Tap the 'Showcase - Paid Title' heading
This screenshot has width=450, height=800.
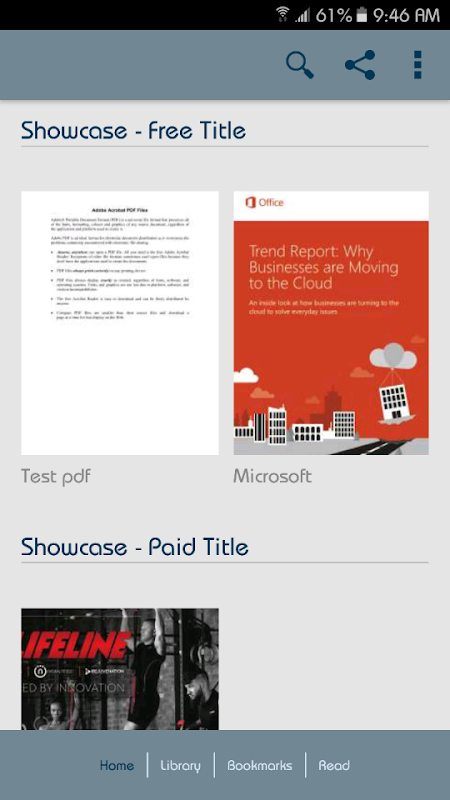[135, 547]
